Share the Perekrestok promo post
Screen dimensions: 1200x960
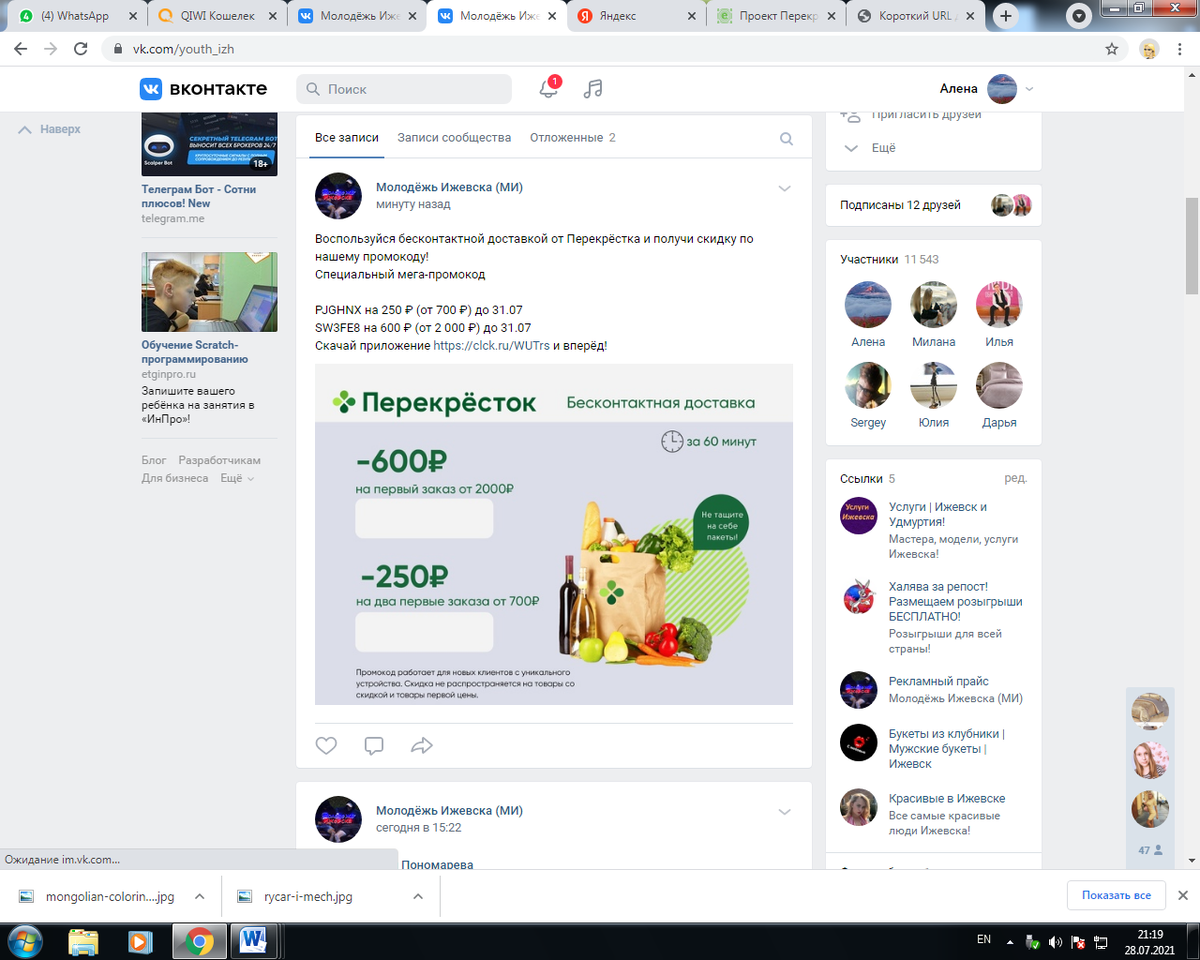coord(421,745)
